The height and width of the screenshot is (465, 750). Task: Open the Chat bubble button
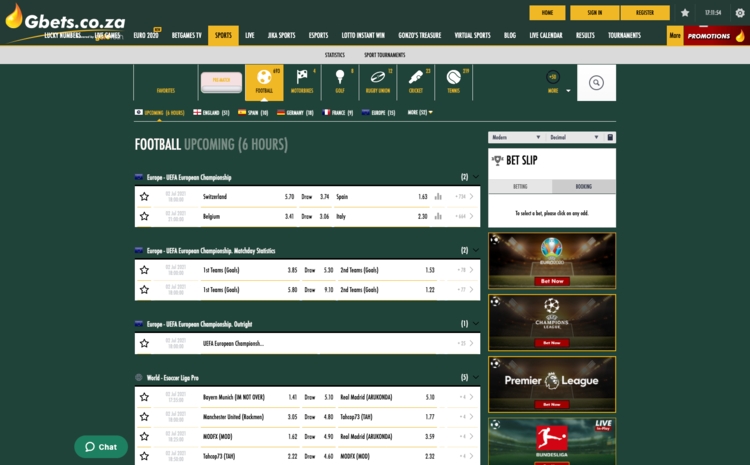[101, 447]
